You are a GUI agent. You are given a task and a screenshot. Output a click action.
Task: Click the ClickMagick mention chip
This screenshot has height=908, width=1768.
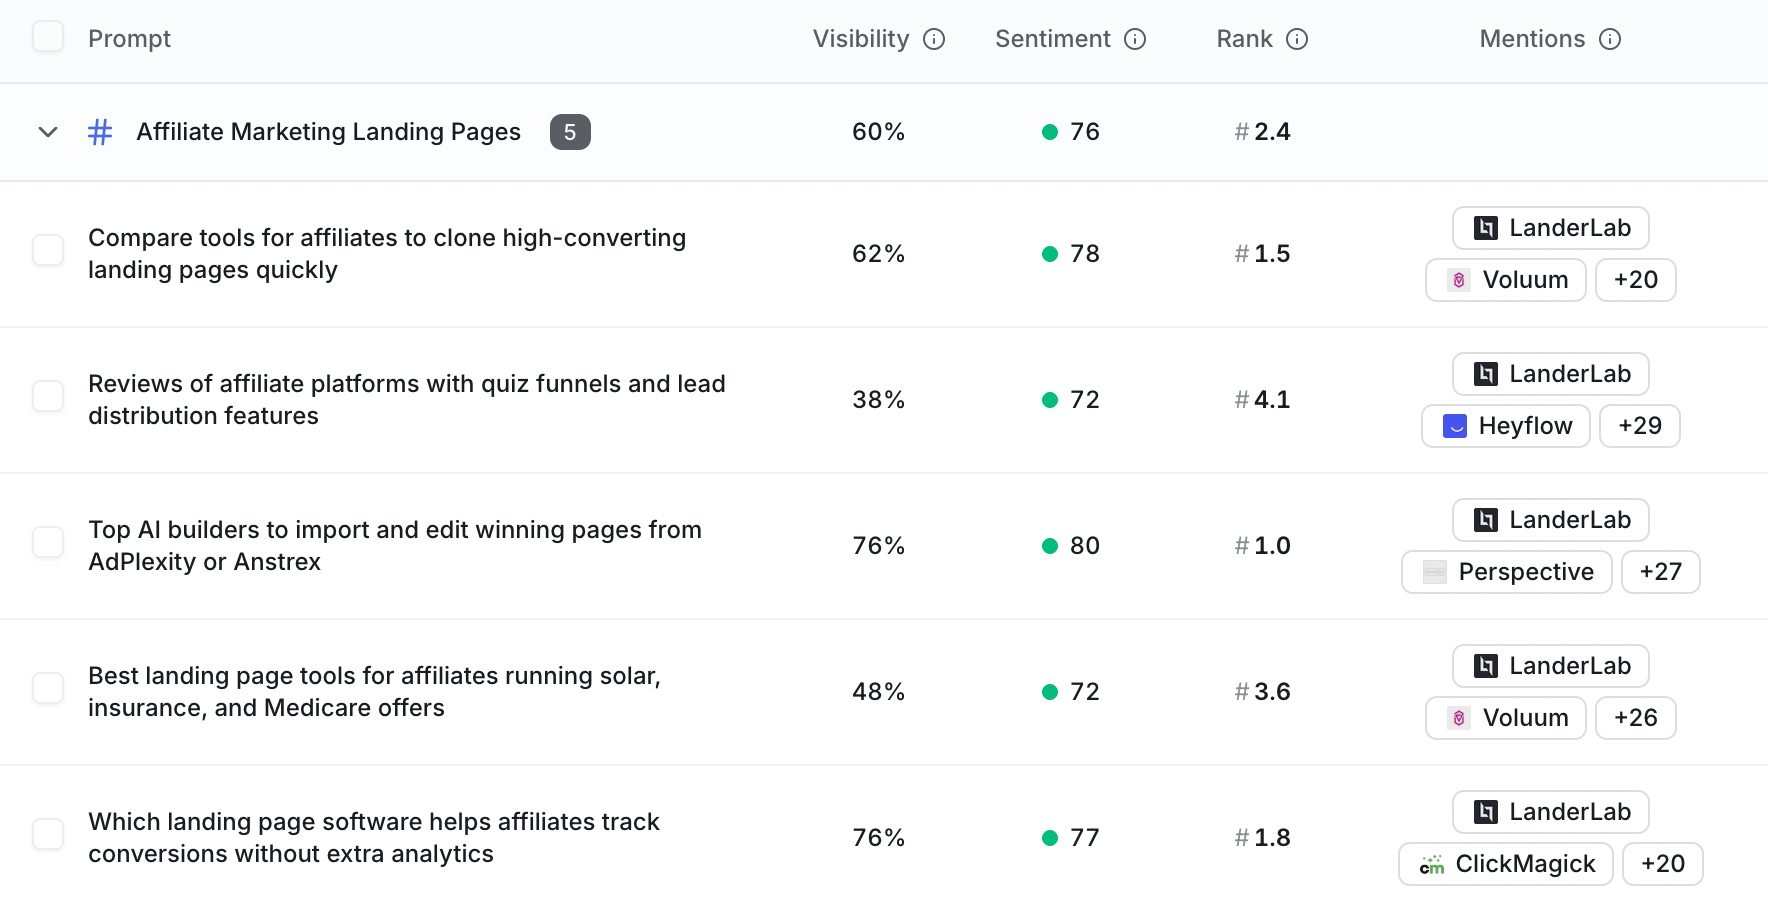point(1506,864)
